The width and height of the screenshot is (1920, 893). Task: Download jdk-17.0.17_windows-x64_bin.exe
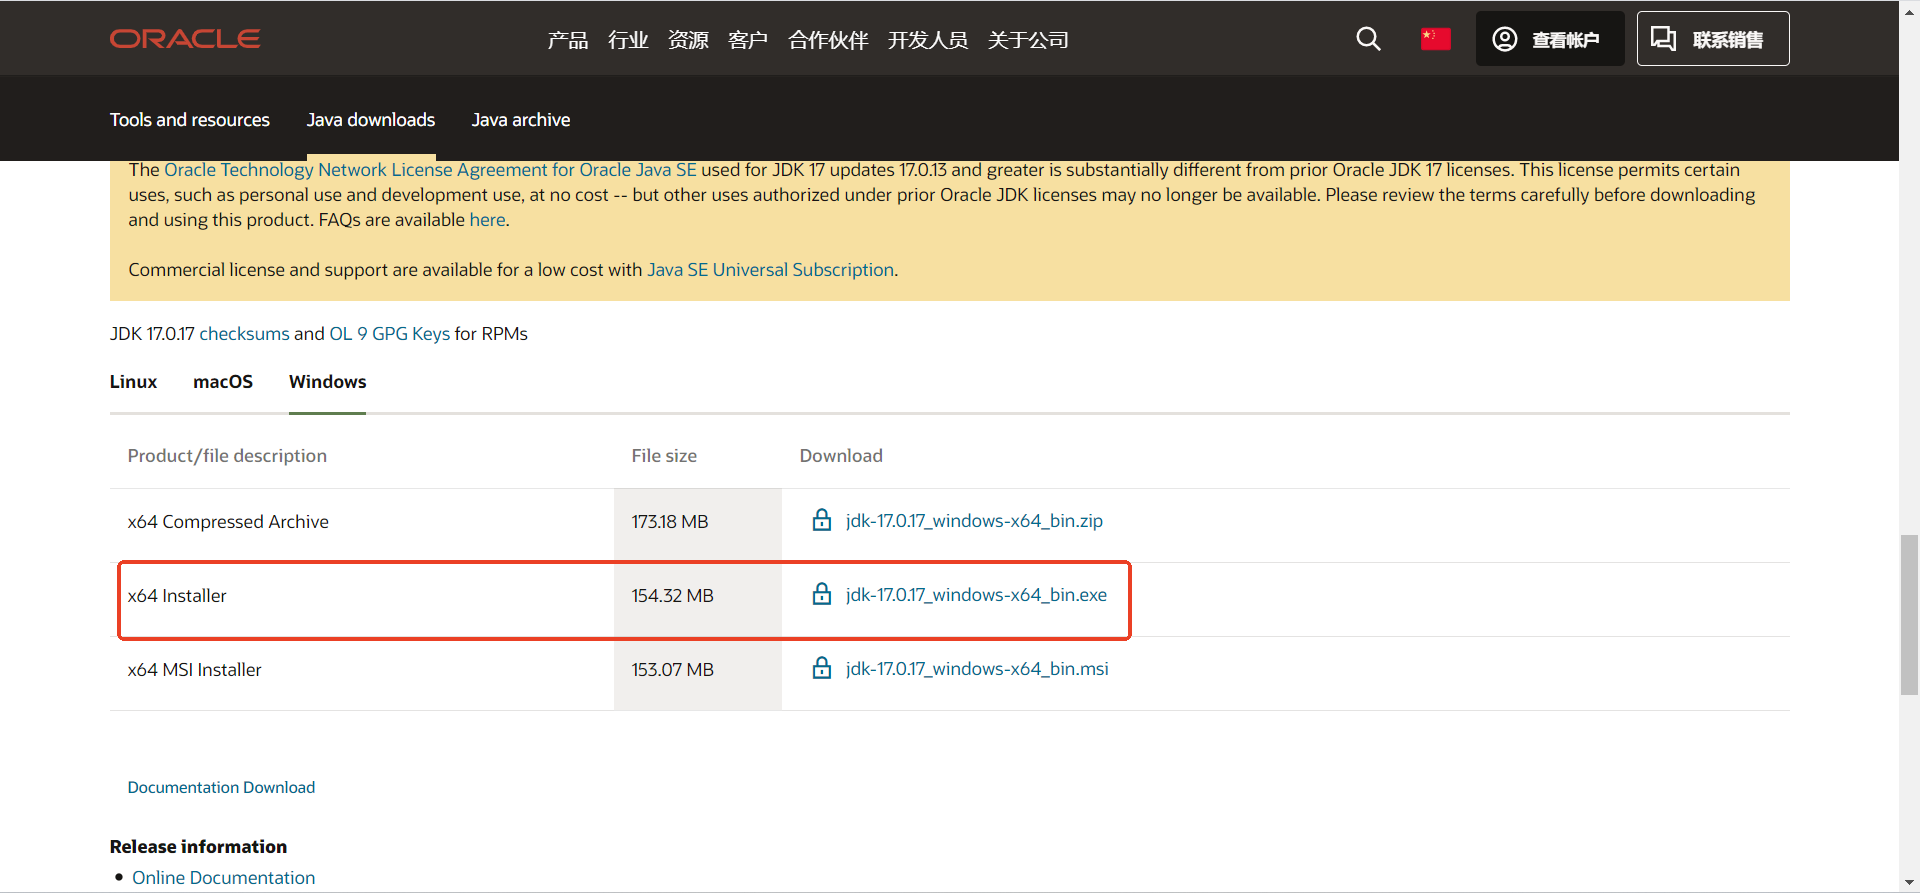(976, 595)
